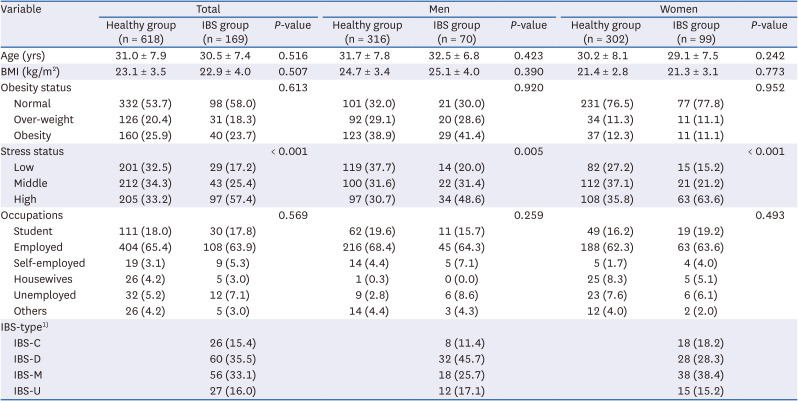Image resolution: width=798 pixels, height=401 pixels.
Task: Click the 'Healthy group (n = 302)' header
Action: 602,31
